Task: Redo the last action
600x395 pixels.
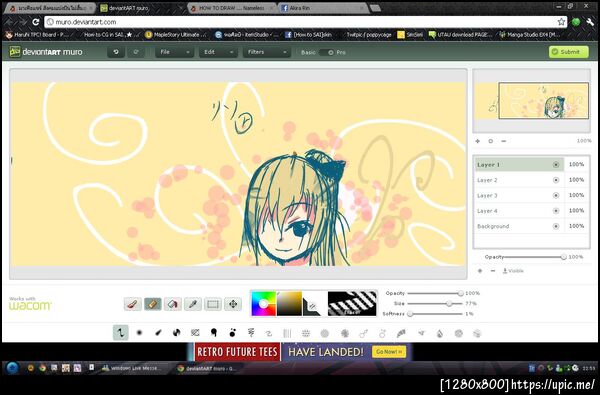Action: coord(136,52)
